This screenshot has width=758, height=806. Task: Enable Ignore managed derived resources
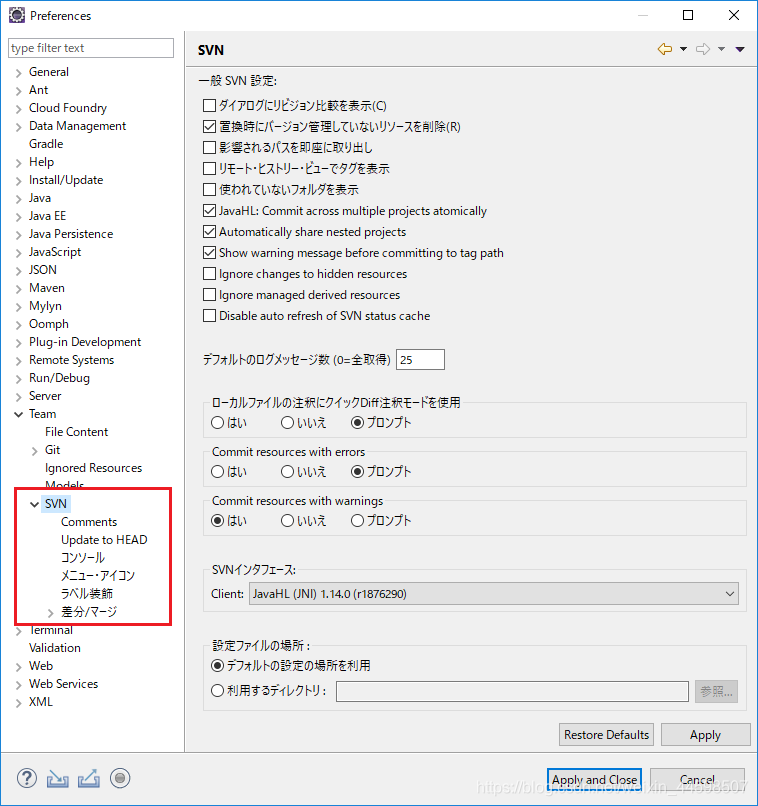pyautogui.click(x=209, y=295)
